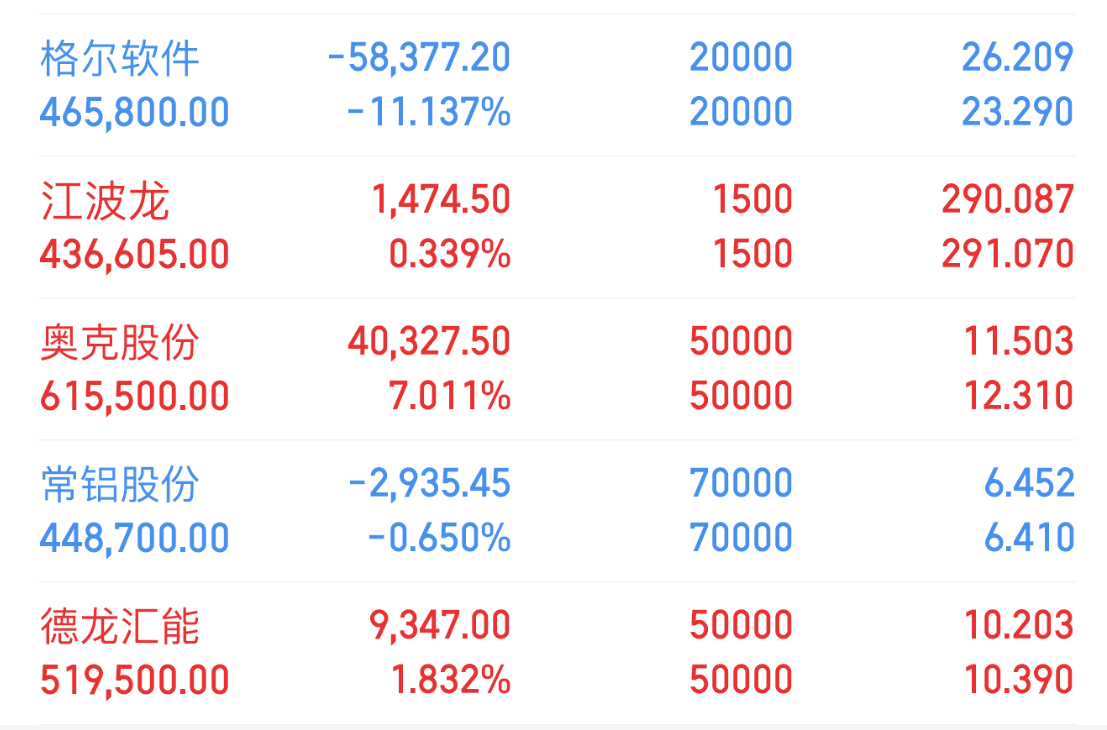
Task: Click the 10.390 current price
Action: tap(1018, 680)
